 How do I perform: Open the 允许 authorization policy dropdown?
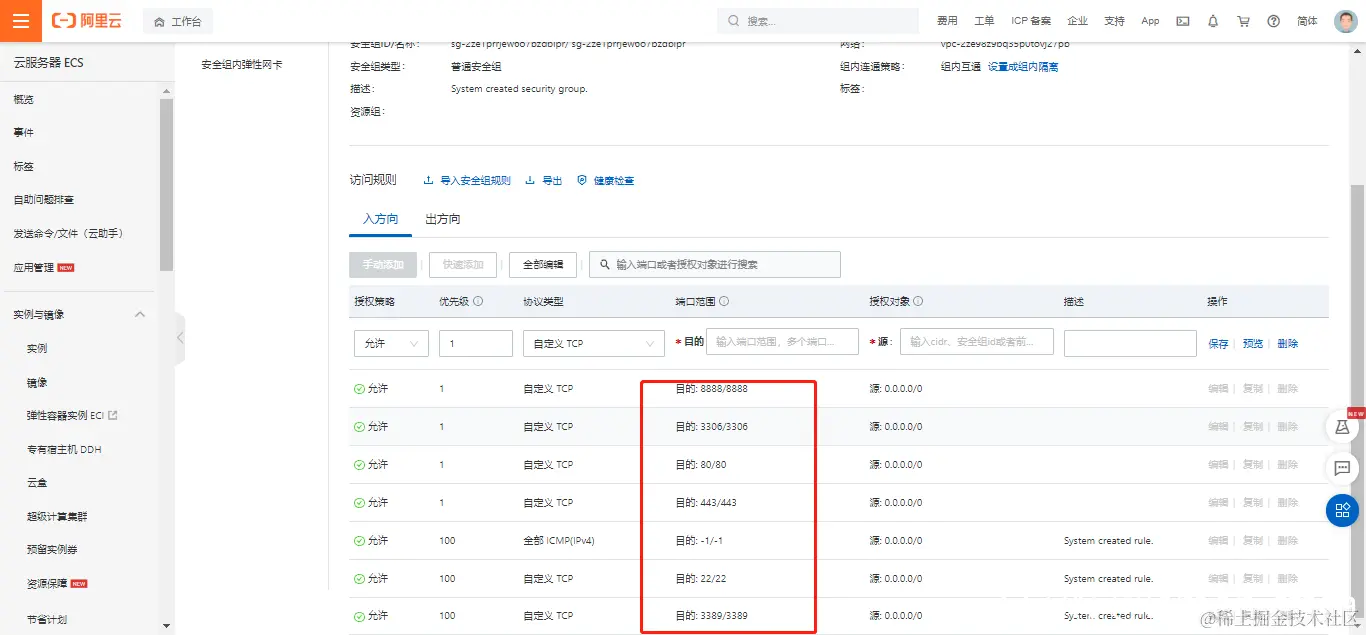coord(391,343)
